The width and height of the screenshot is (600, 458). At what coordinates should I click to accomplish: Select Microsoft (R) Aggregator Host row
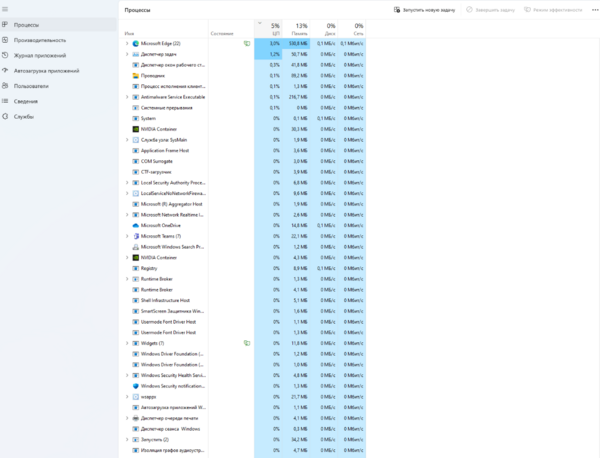pyautogui.click(x=243, y=204)
